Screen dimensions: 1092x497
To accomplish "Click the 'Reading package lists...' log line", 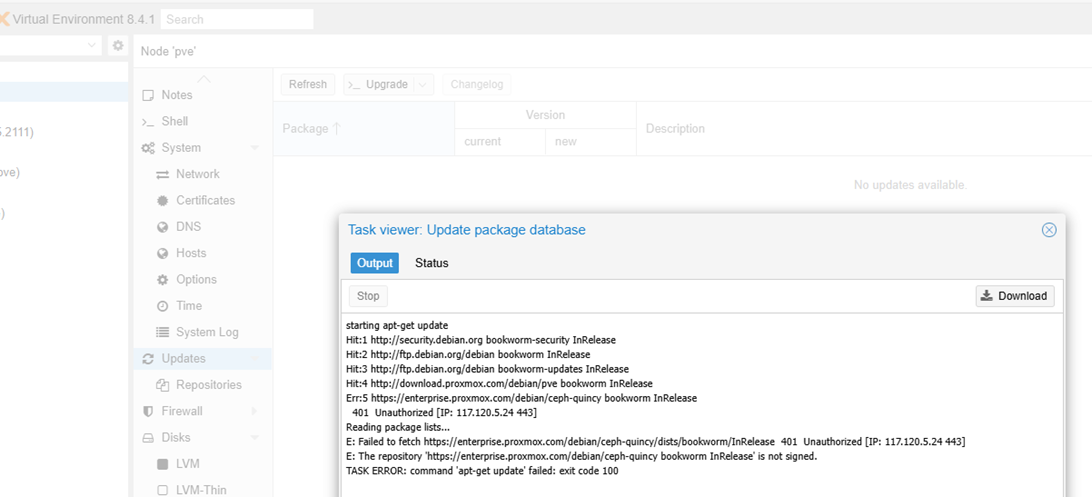I will tap(398, 427).
